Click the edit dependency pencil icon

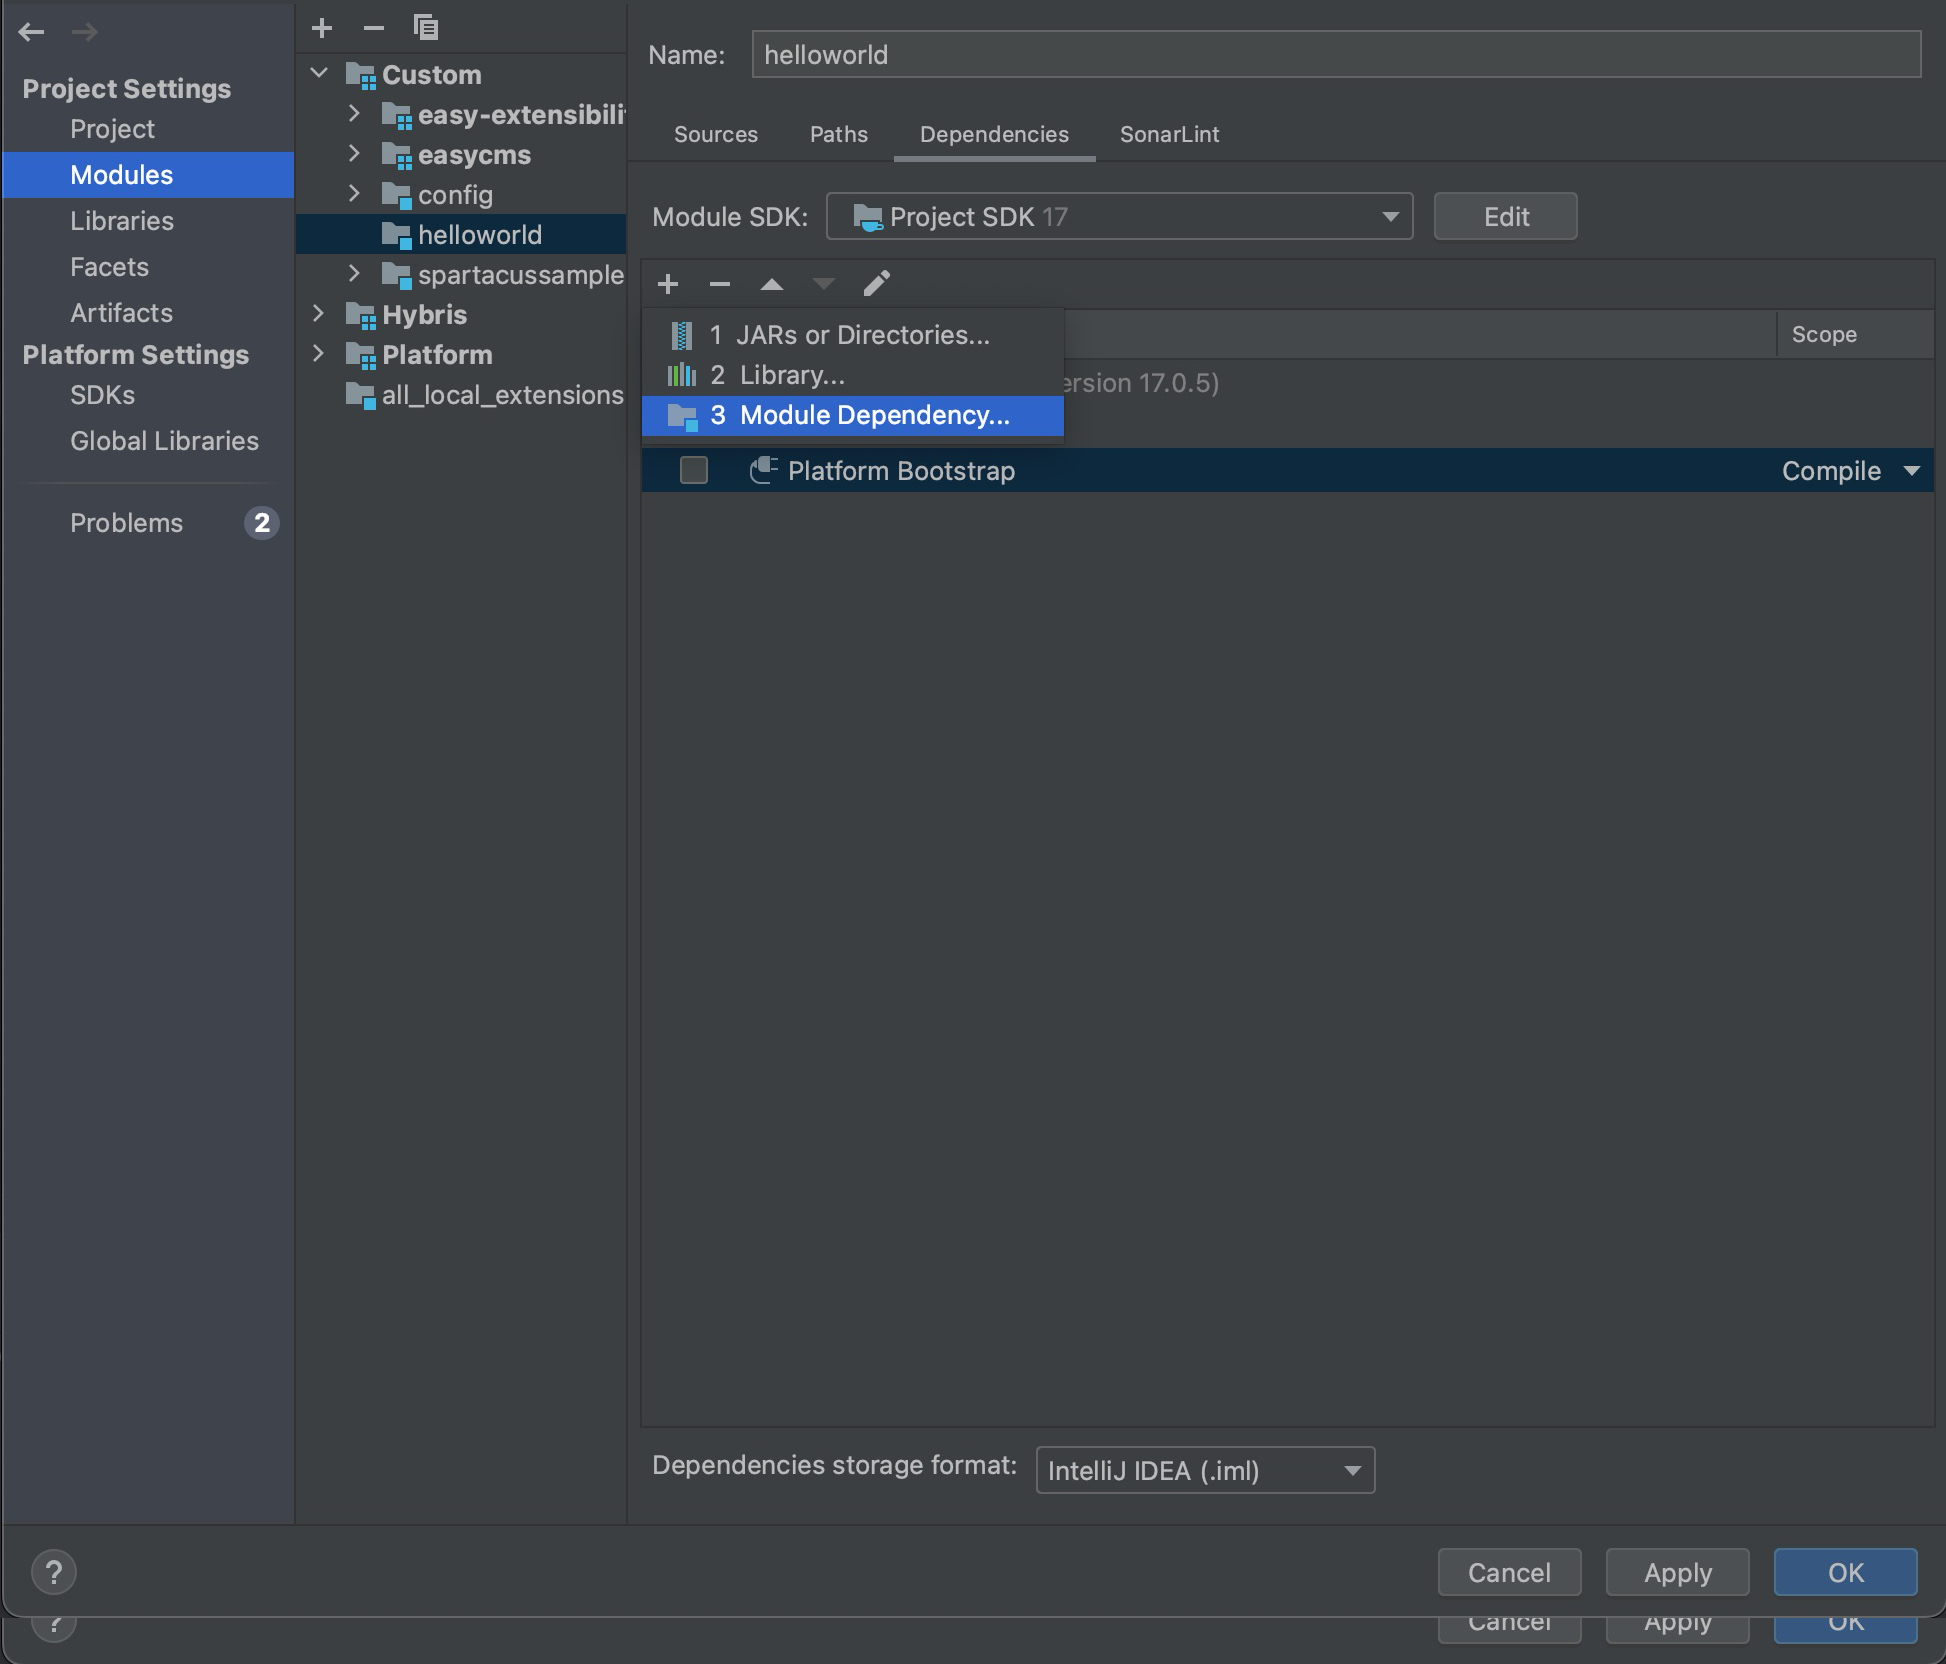tap(876, 284)
